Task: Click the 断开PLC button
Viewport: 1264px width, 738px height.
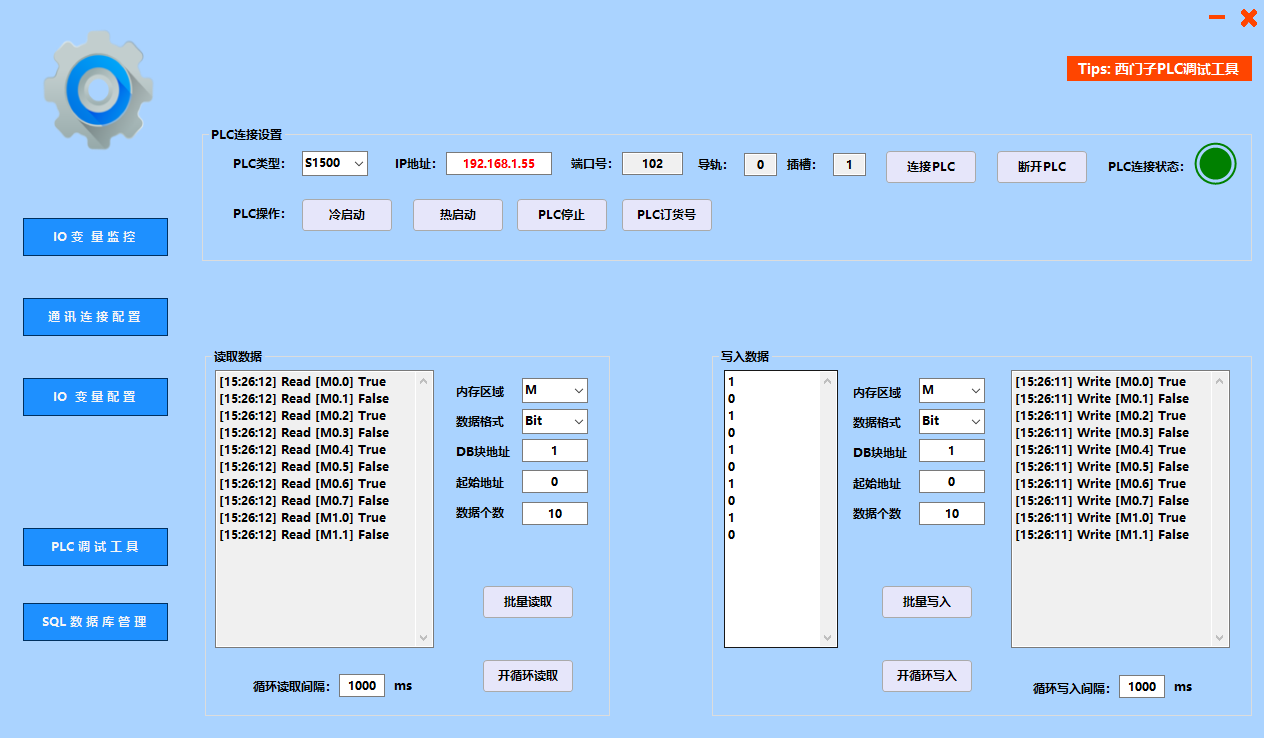Action: click(1042, 167)
